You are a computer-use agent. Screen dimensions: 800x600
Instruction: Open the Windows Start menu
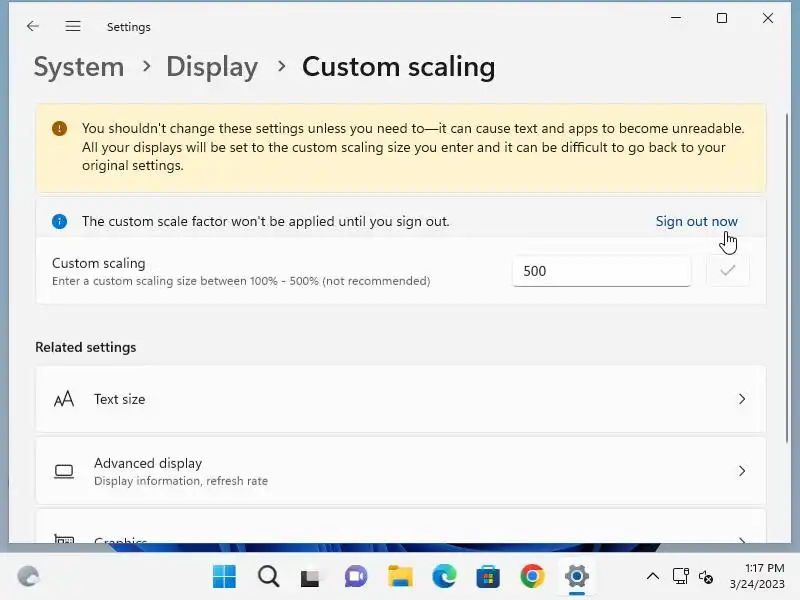tap(224, 576)
